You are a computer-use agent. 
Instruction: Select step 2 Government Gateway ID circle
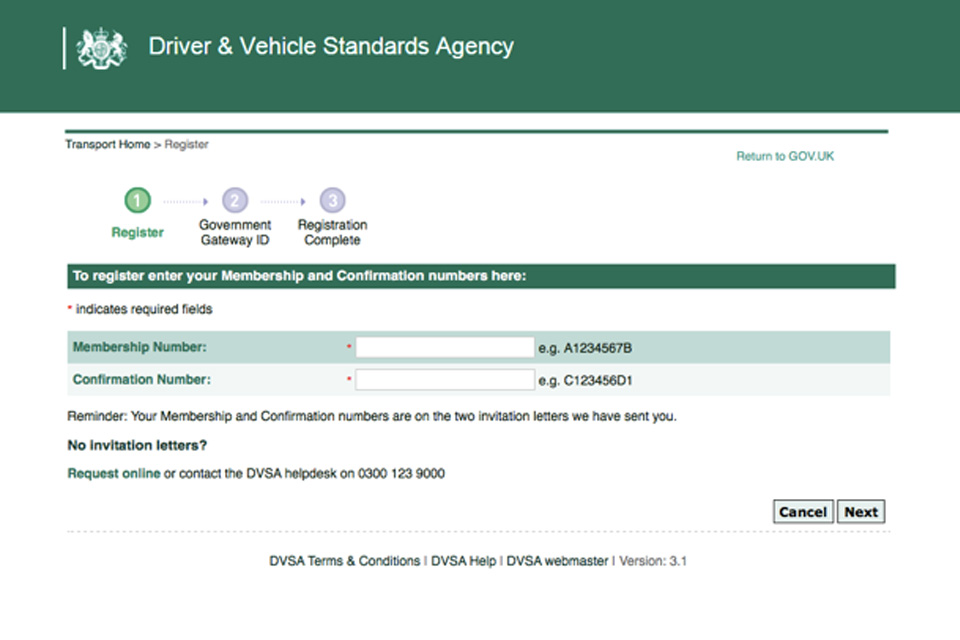pyautogui.click(x=234, y=200)
